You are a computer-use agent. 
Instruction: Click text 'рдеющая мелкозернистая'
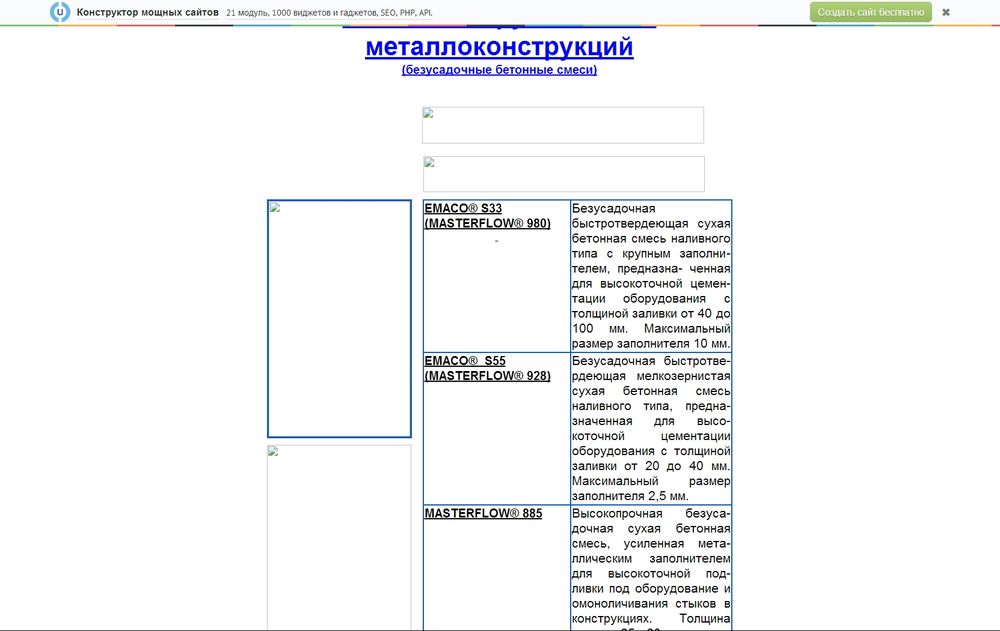pyautogui.click(x=651, y=376)
